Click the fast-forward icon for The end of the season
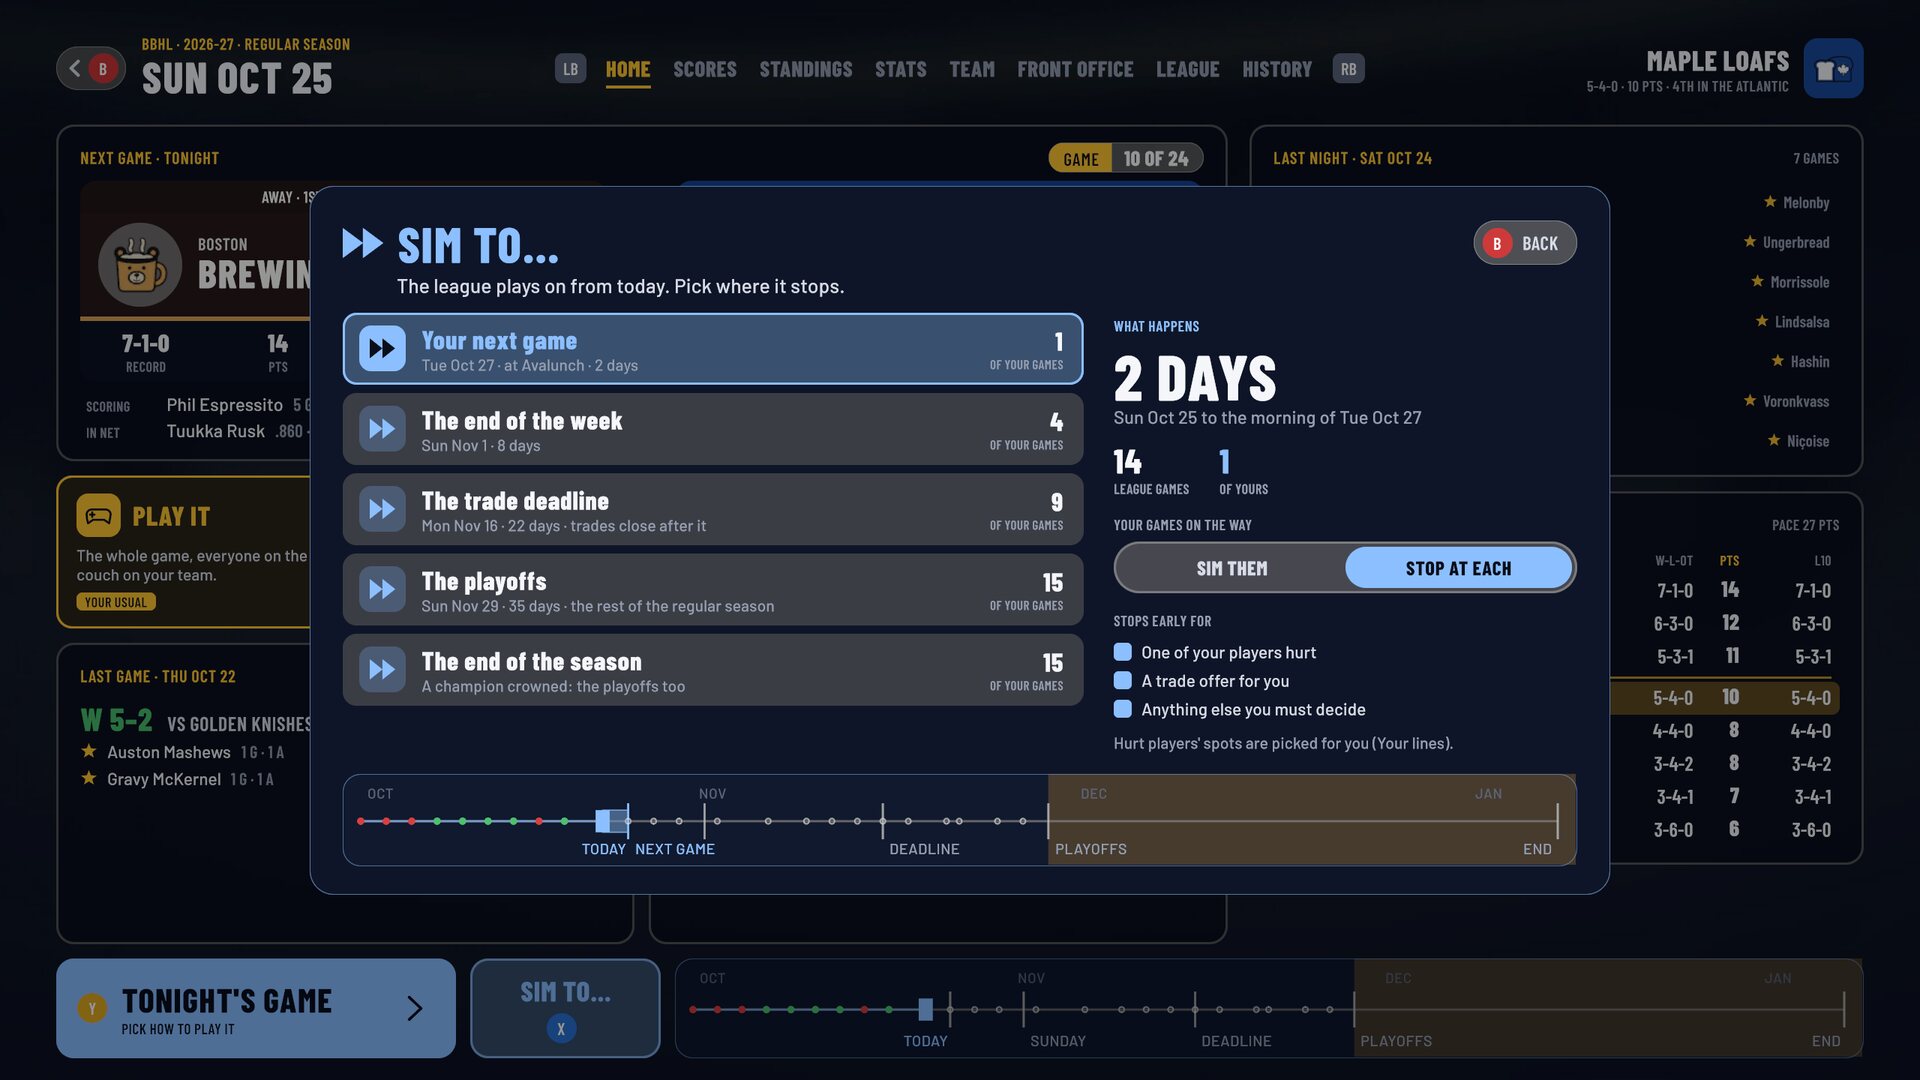The image size is (1920, 1080). tap(382, 669)
